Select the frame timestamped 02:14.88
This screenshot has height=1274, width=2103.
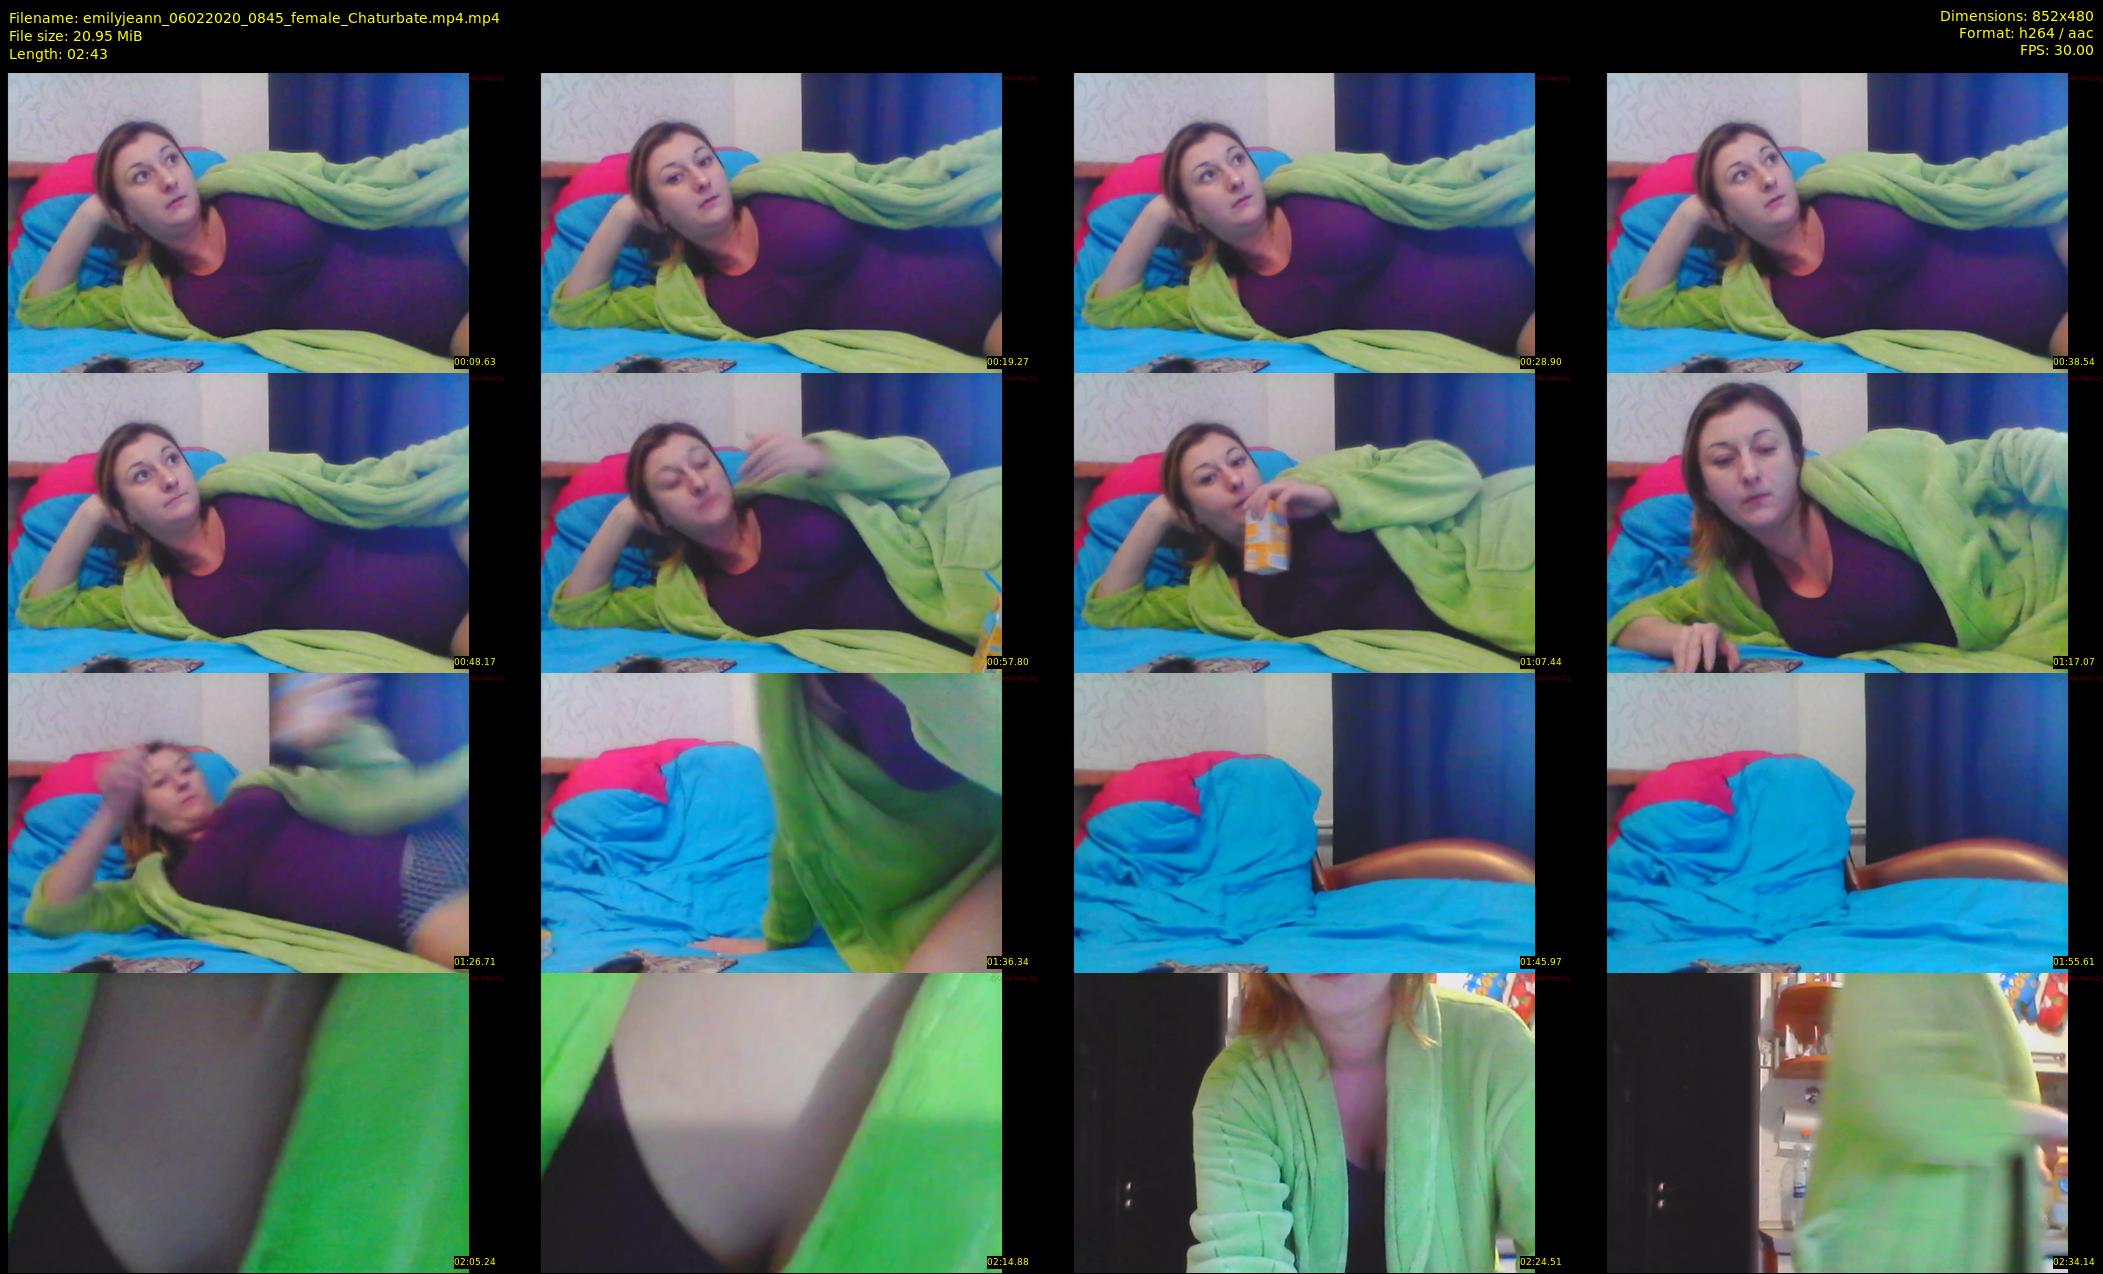tap(771, 1122)
